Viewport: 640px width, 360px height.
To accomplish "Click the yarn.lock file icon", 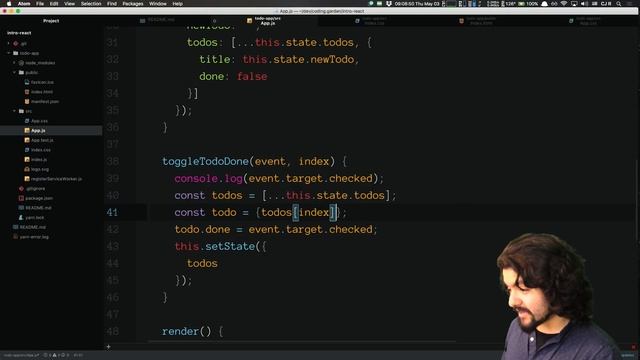I will click(21, 218).
